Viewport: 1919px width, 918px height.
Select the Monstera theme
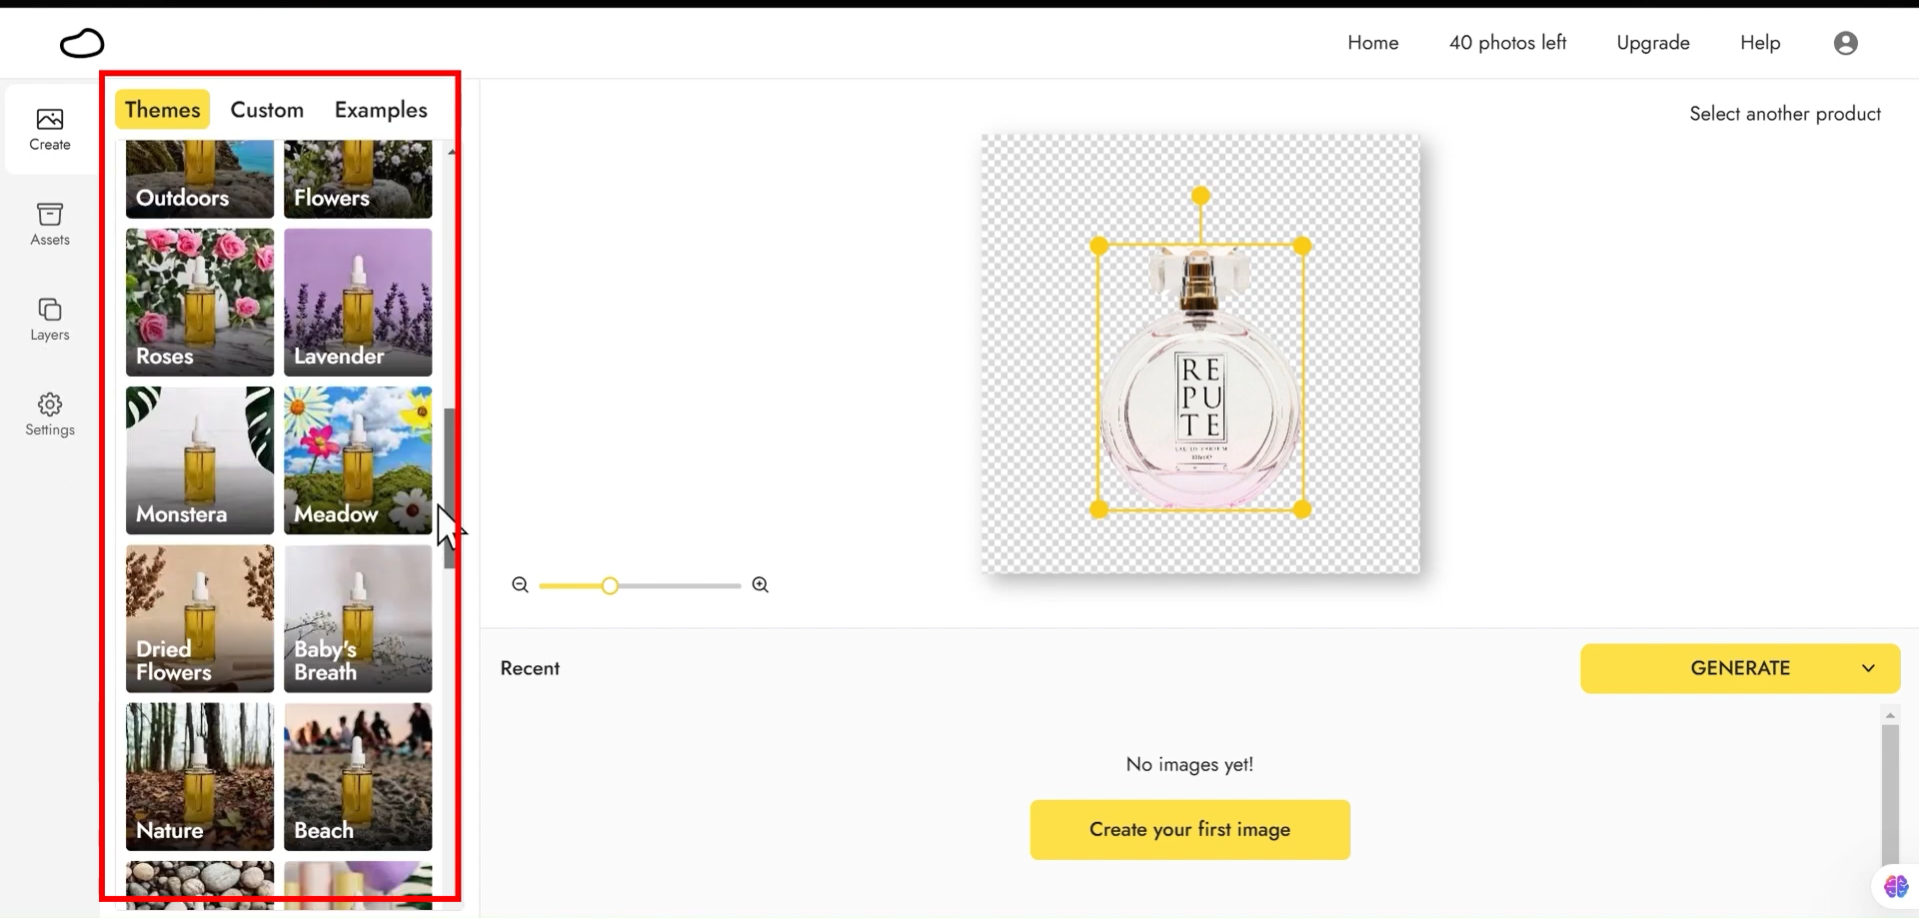tap(200, 460)
